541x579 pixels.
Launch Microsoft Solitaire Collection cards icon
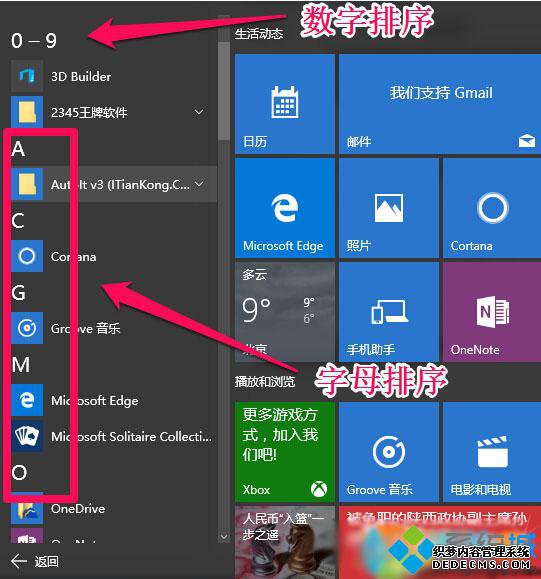tap(27, 436)
